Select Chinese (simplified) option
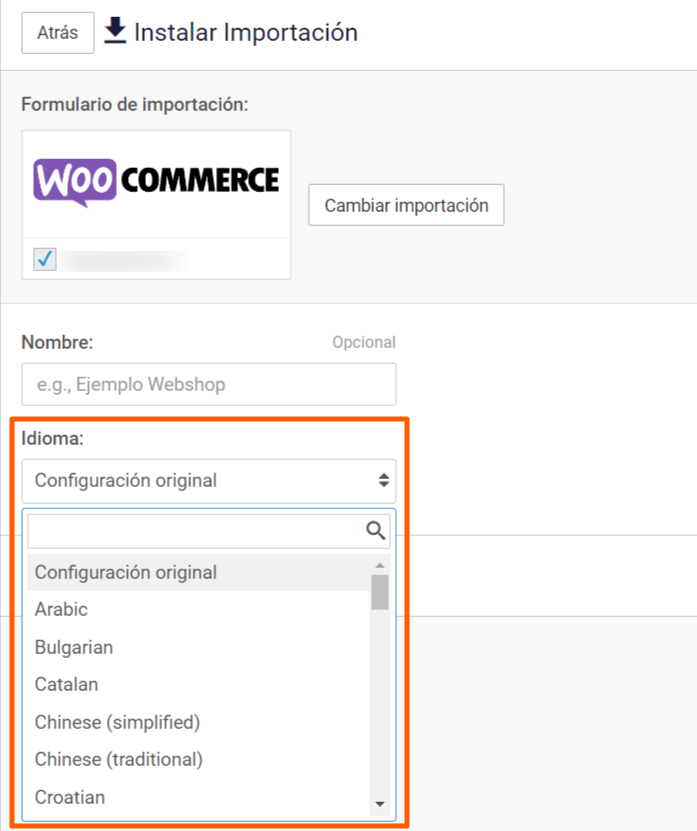697x831 pixels. pyautogui.click(x=199, y=722)
